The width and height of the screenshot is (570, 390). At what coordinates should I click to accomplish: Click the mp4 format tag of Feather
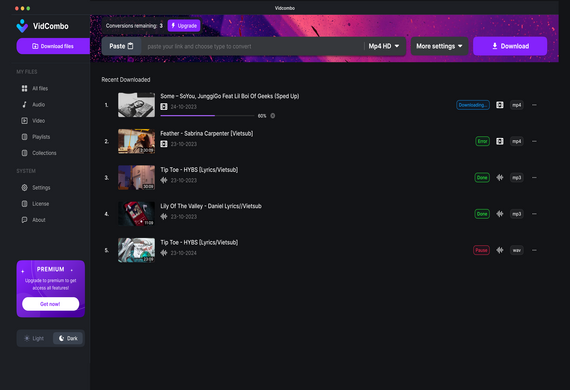coord(517,141)
